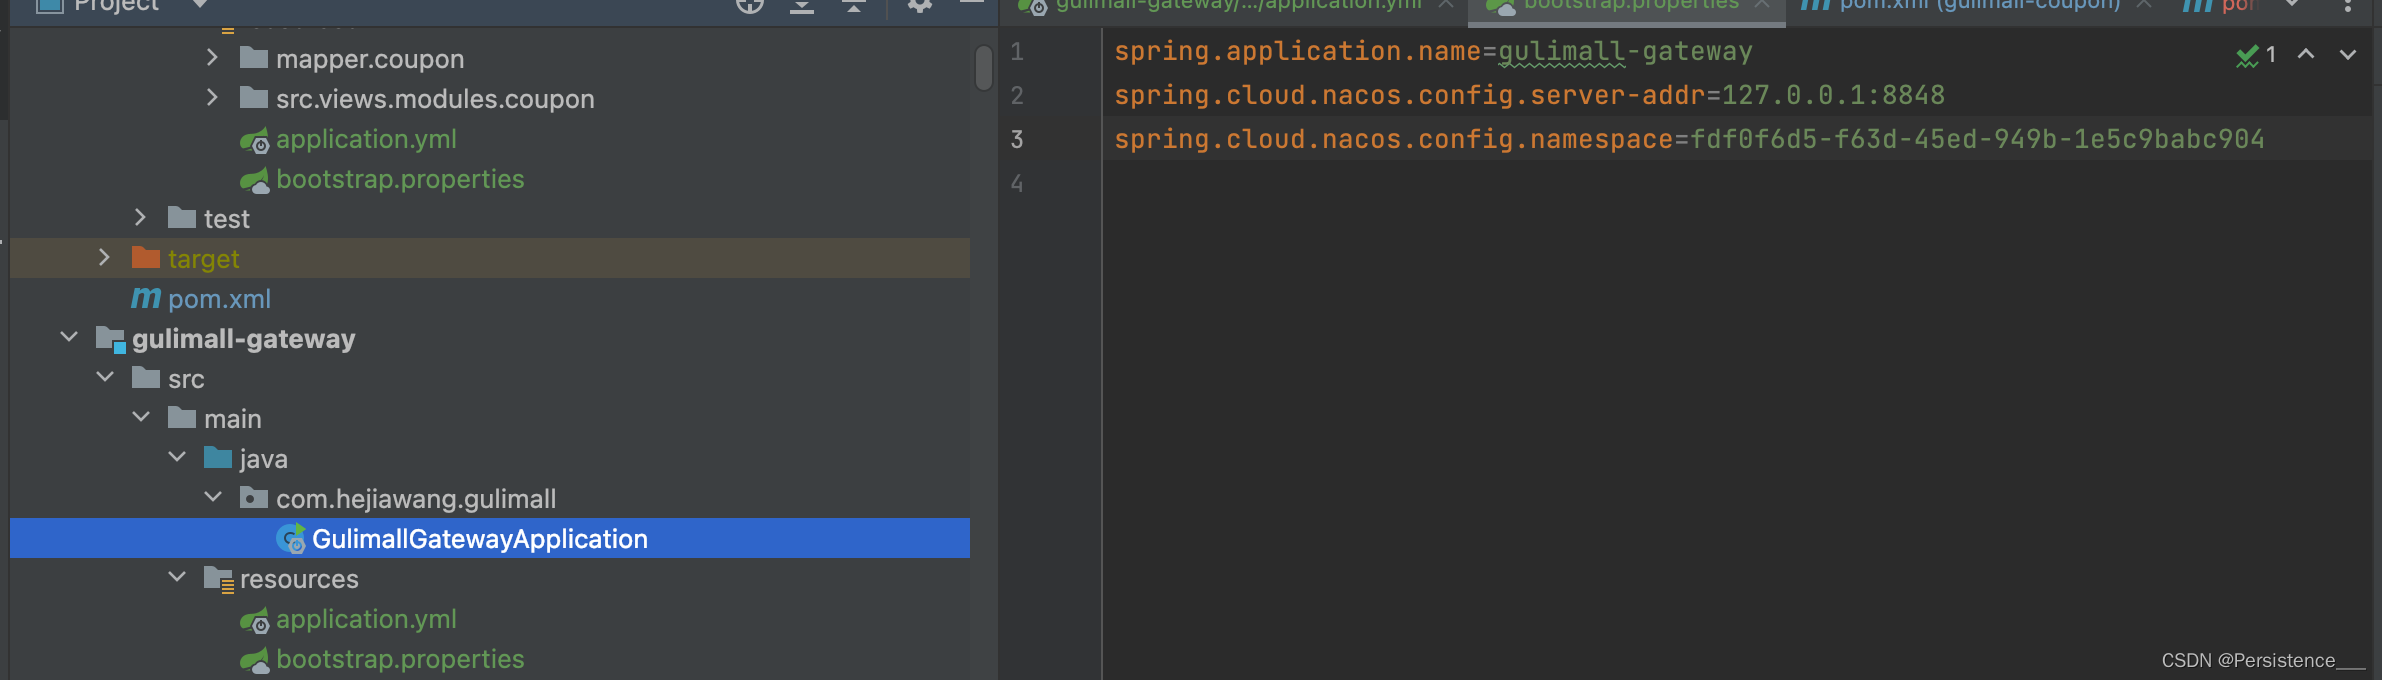Go to previous highlighted problem arrow
2382x680 pixels.
2306,54
